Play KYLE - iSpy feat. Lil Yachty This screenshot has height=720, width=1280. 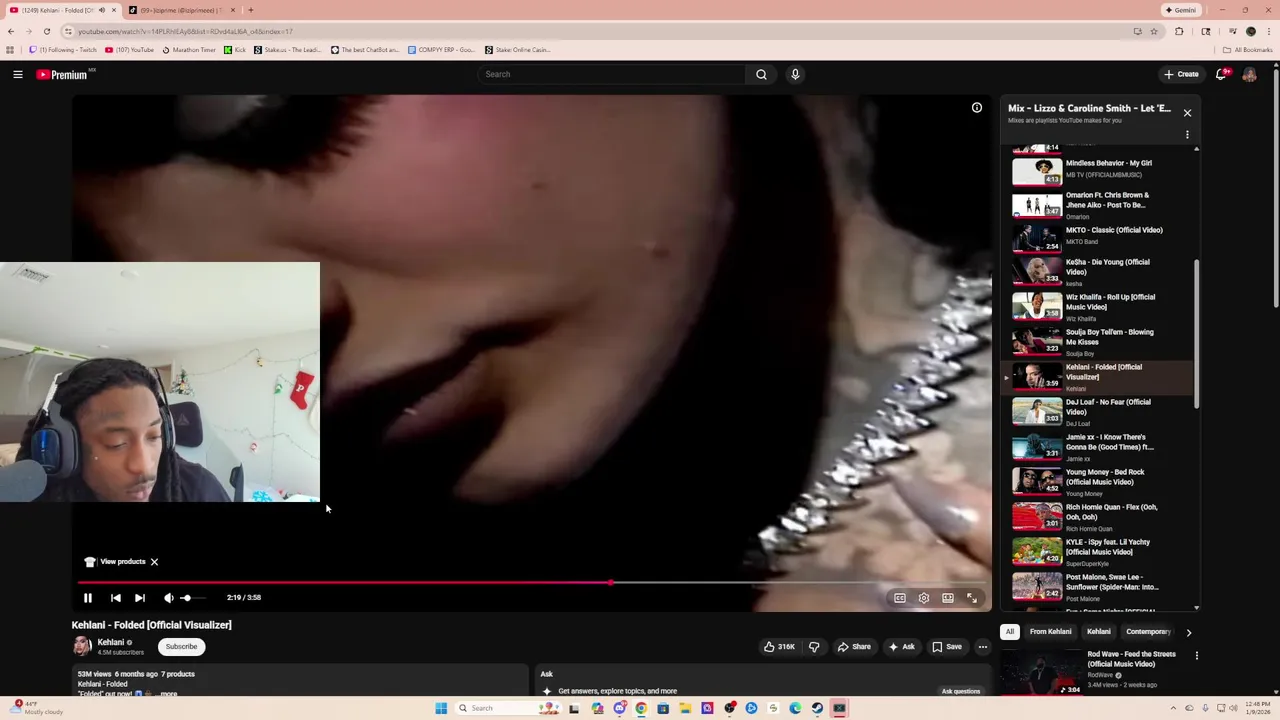tap(1099, 552)
